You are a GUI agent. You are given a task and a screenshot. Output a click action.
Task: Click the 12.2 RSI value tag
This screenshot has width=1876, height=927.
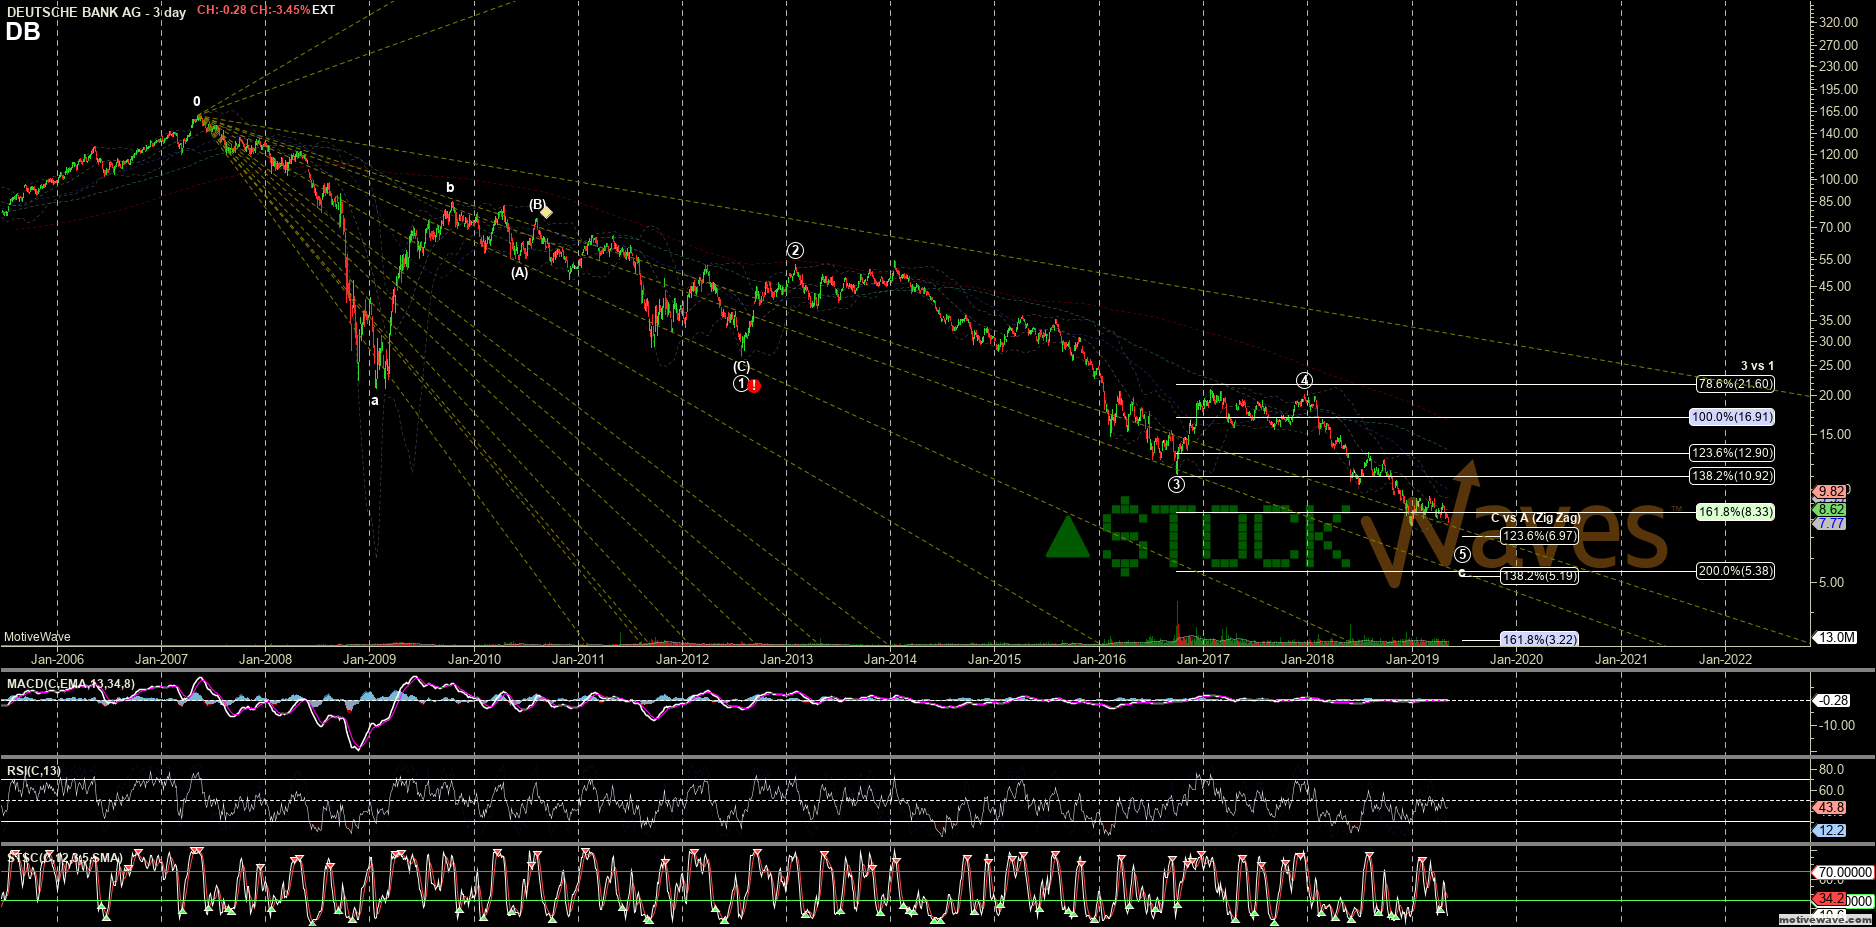(1830, 830)
